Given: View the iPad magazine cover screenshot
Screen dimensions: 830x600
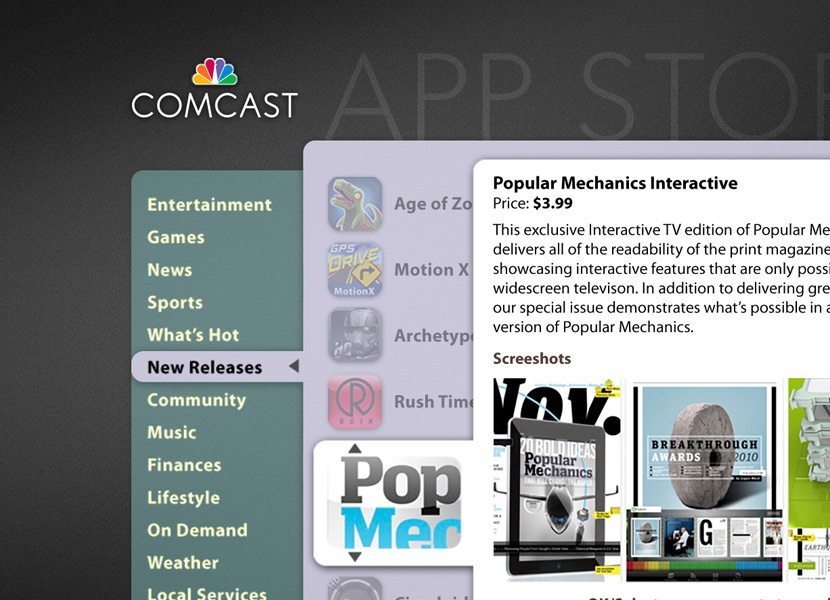Looking at the screenshot, I should 557,479.
